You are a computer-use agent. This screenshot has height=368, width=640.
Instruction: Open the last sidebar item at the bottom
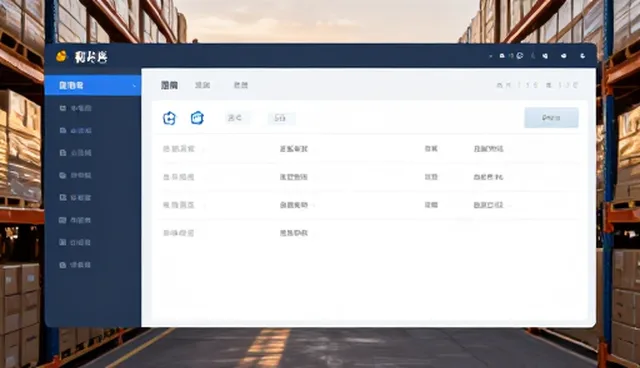(76, 265)
